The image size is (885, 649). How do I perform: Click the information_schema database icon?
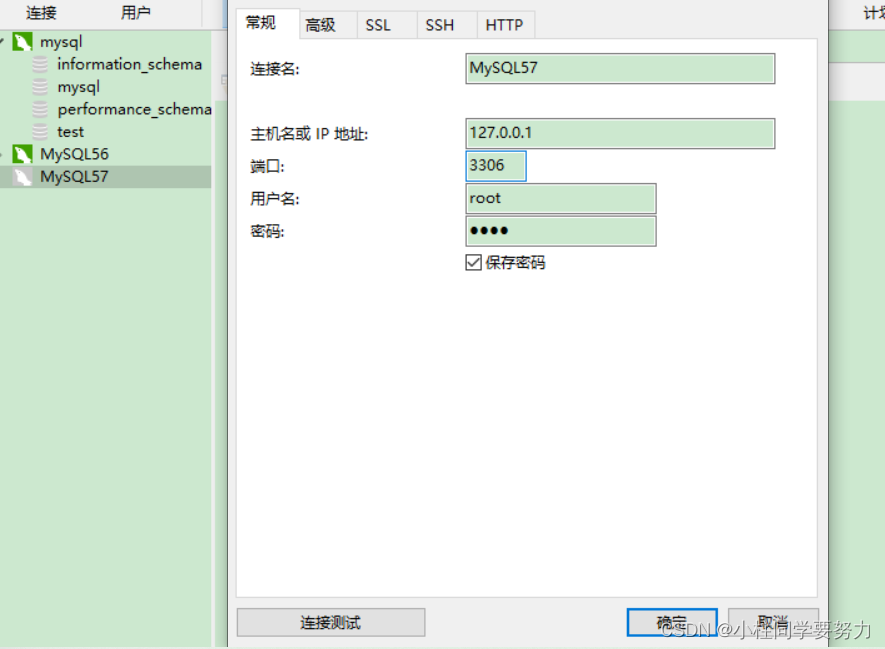(40, 64)
